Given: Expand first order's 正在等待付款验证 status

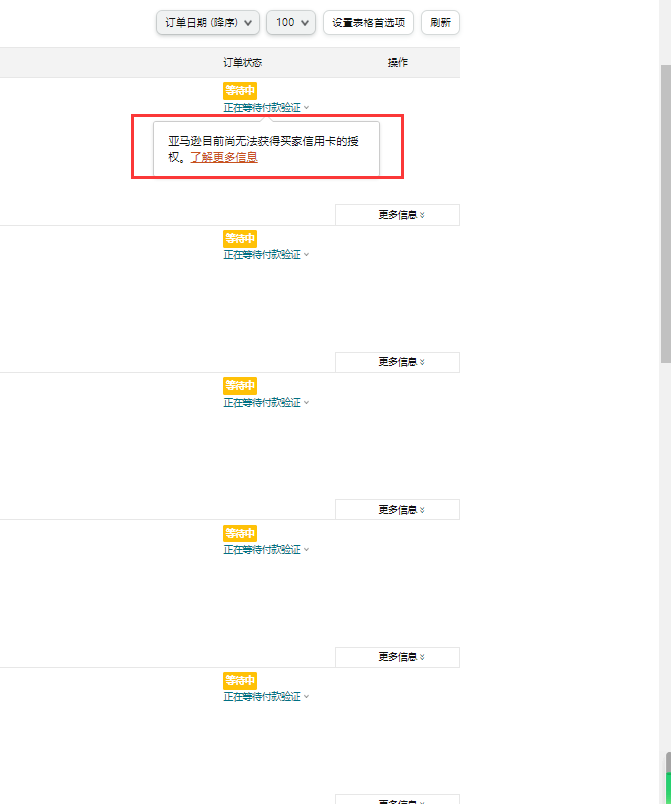Looking at the screenshot, I should point(266,108).
